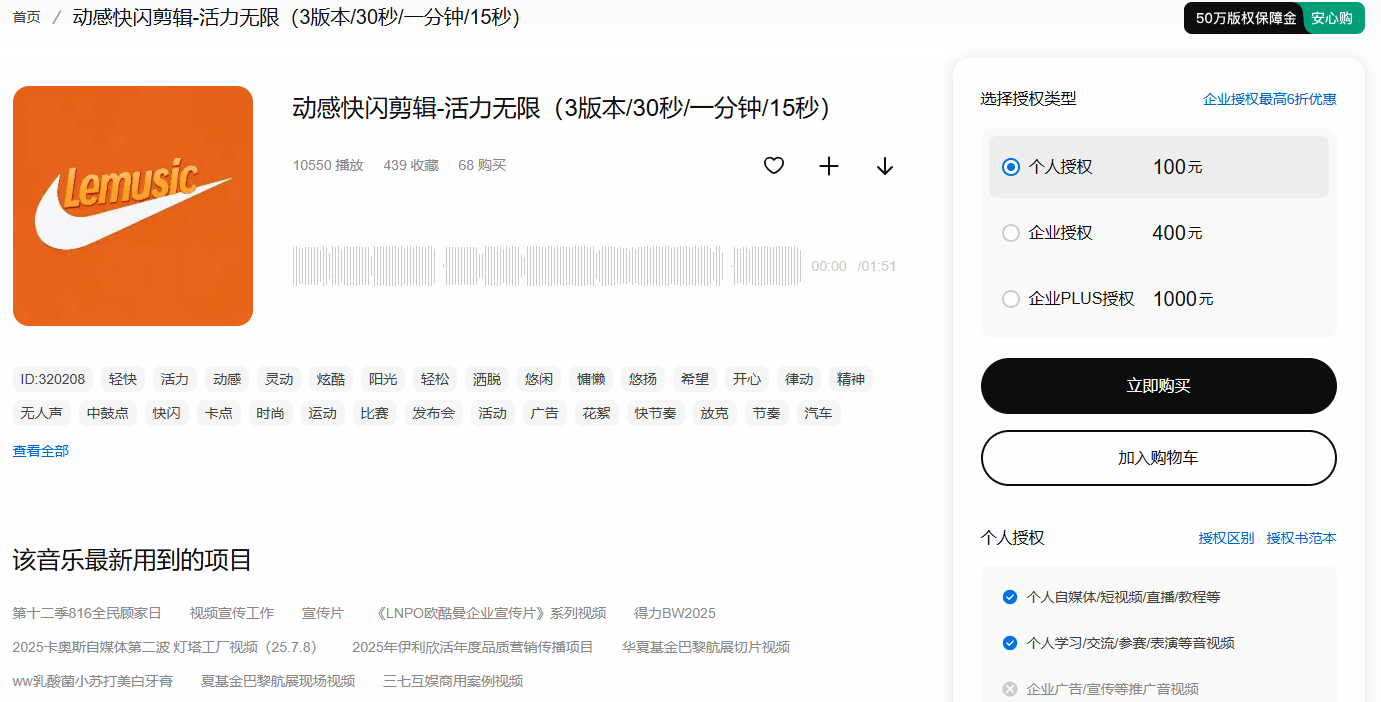Viewport: 1381px width, 702px height.
Task: Open the 企业授权最高6折优惠 link
Action: tap(1270, 99)
